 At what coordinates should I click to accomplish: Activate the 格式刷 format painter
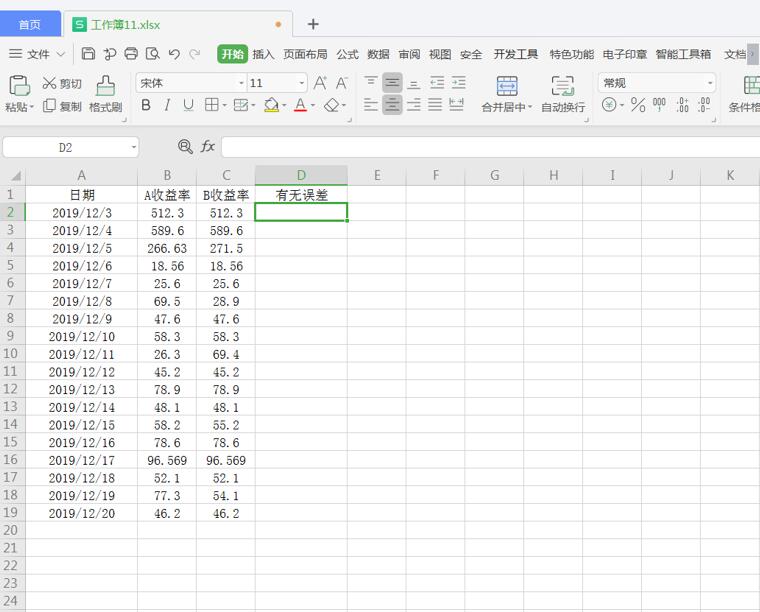[106, 94]
